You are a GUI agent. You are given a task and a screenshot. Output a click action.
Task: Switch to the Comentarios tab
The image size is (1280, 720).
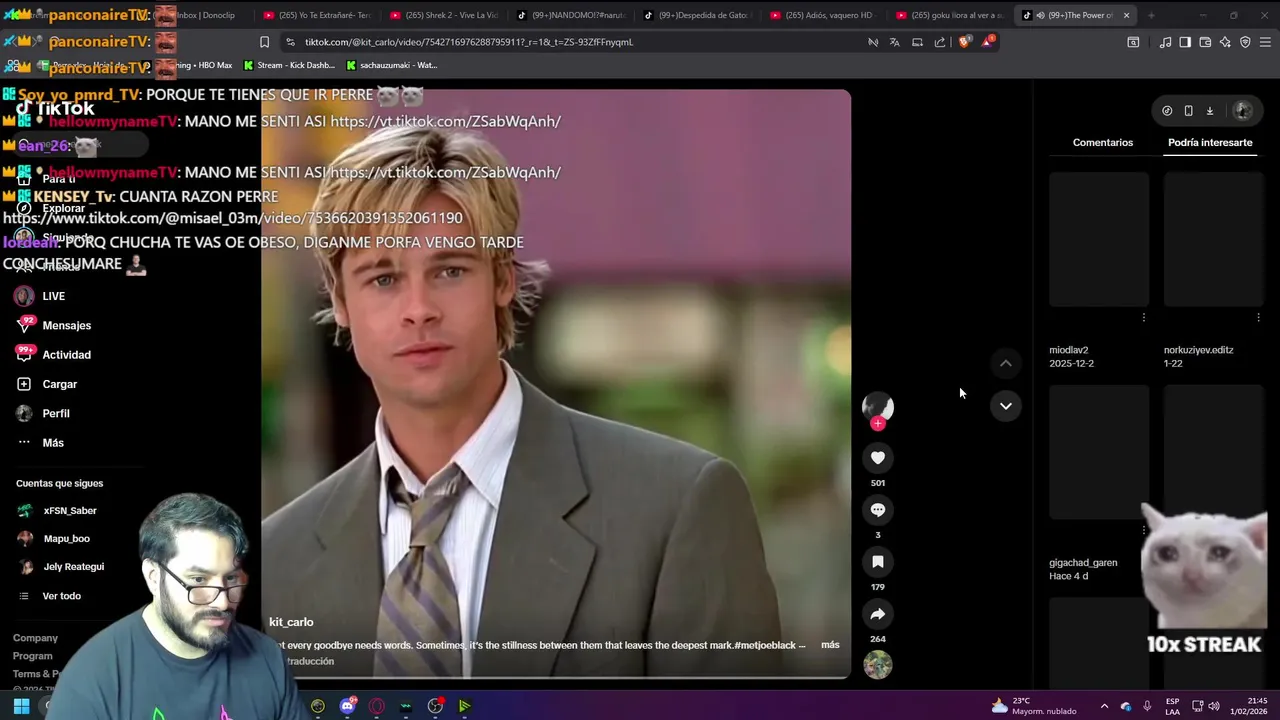pos(1103,143)
